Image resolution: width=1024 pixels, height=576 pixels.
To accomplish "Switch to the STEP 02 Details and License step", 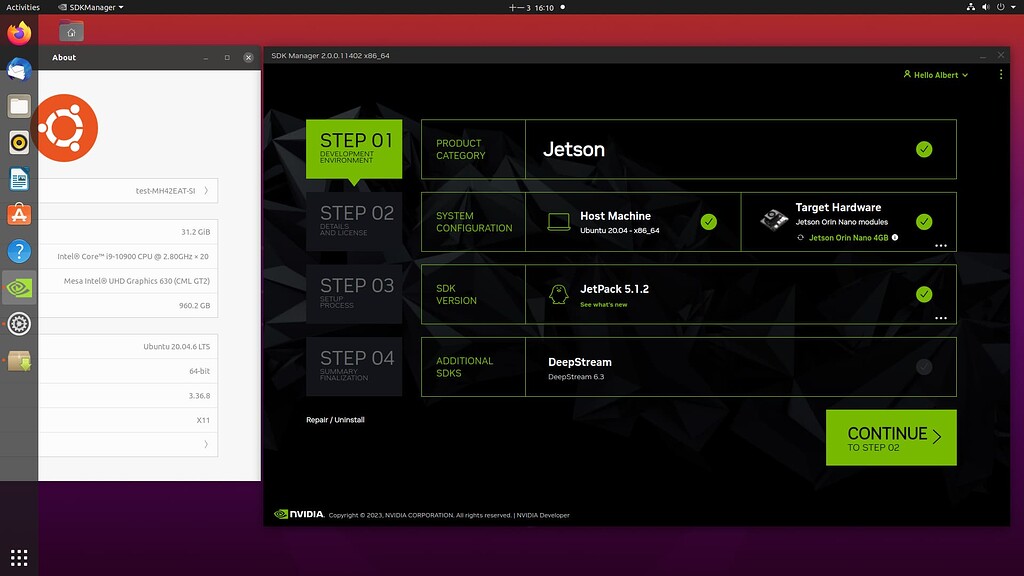I will 355,220.
